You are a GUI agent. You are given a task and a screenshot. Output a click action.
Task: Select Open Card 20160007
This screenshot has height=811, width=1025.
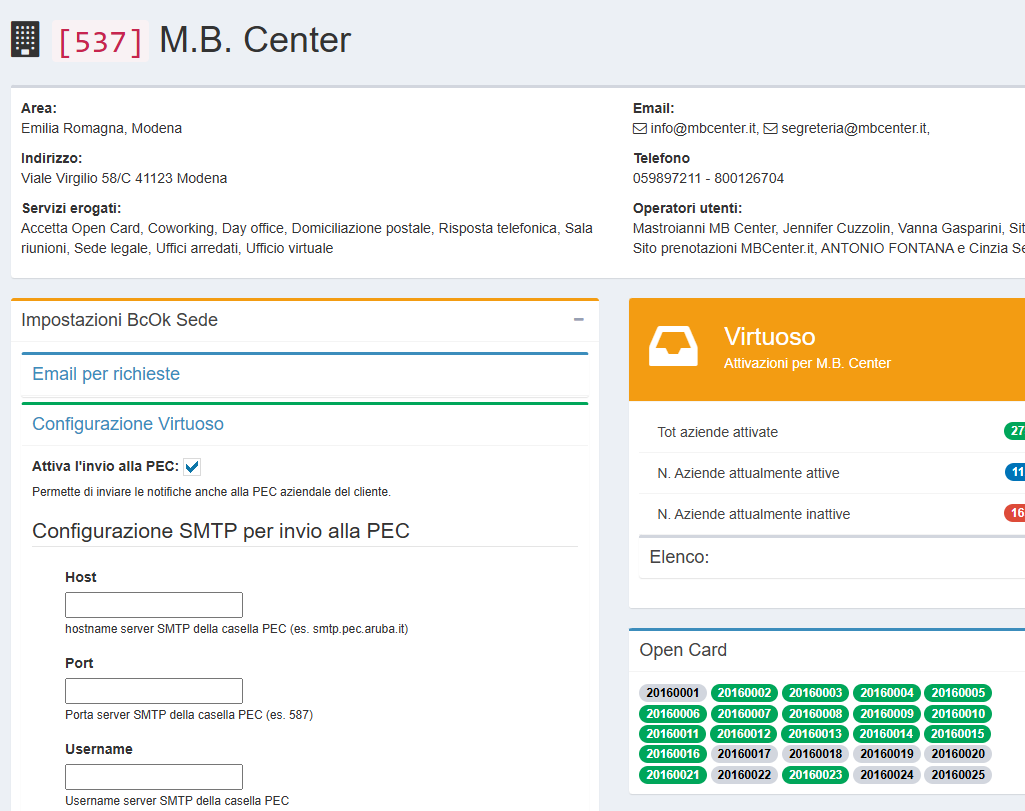point(744,714)
